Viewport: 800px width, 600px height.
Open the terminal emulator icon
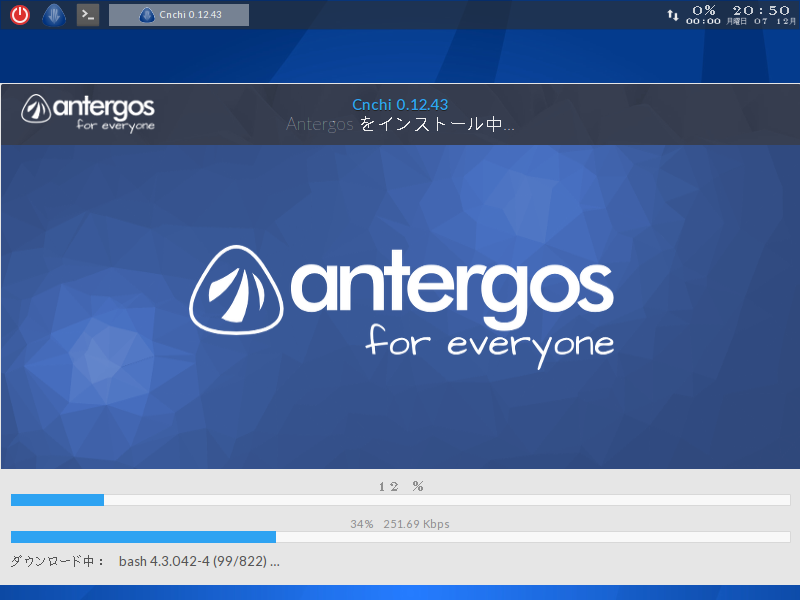tap(87, 14)
